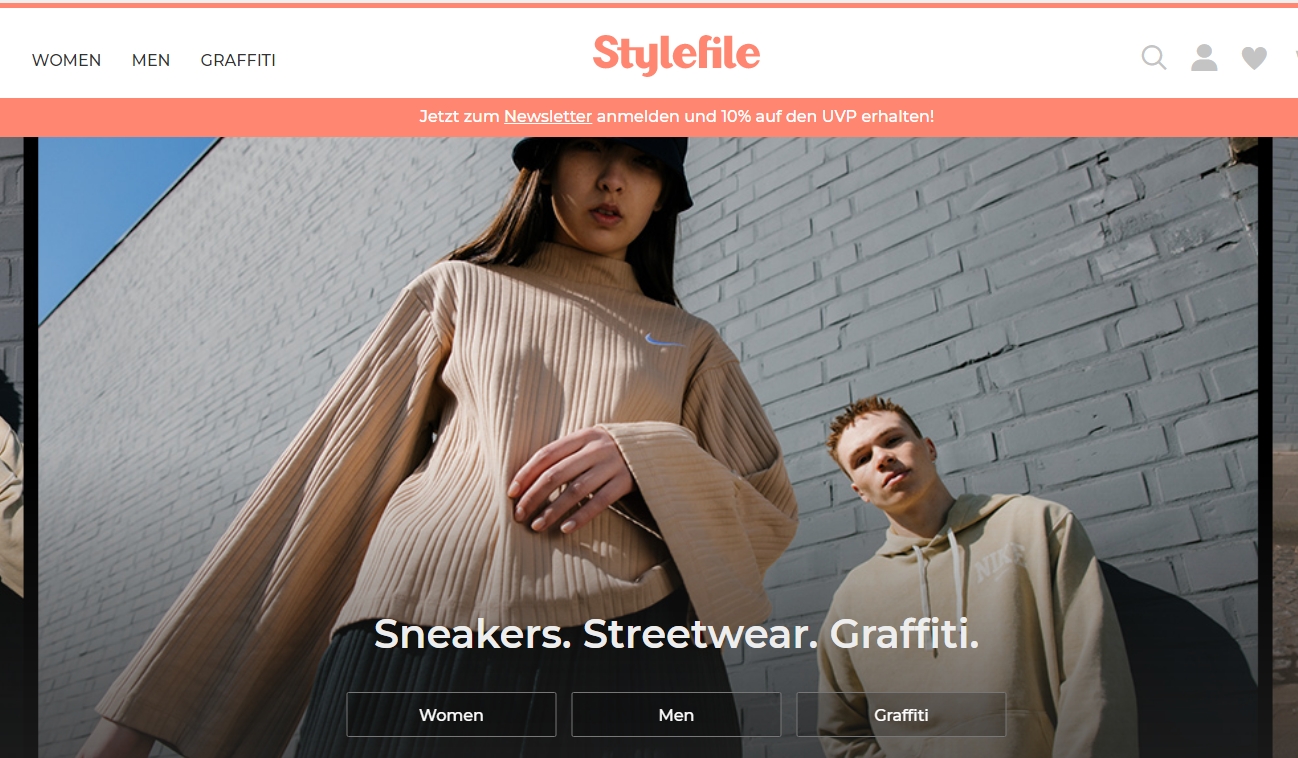Open the wishlist heart icon

coord(1254,58)
